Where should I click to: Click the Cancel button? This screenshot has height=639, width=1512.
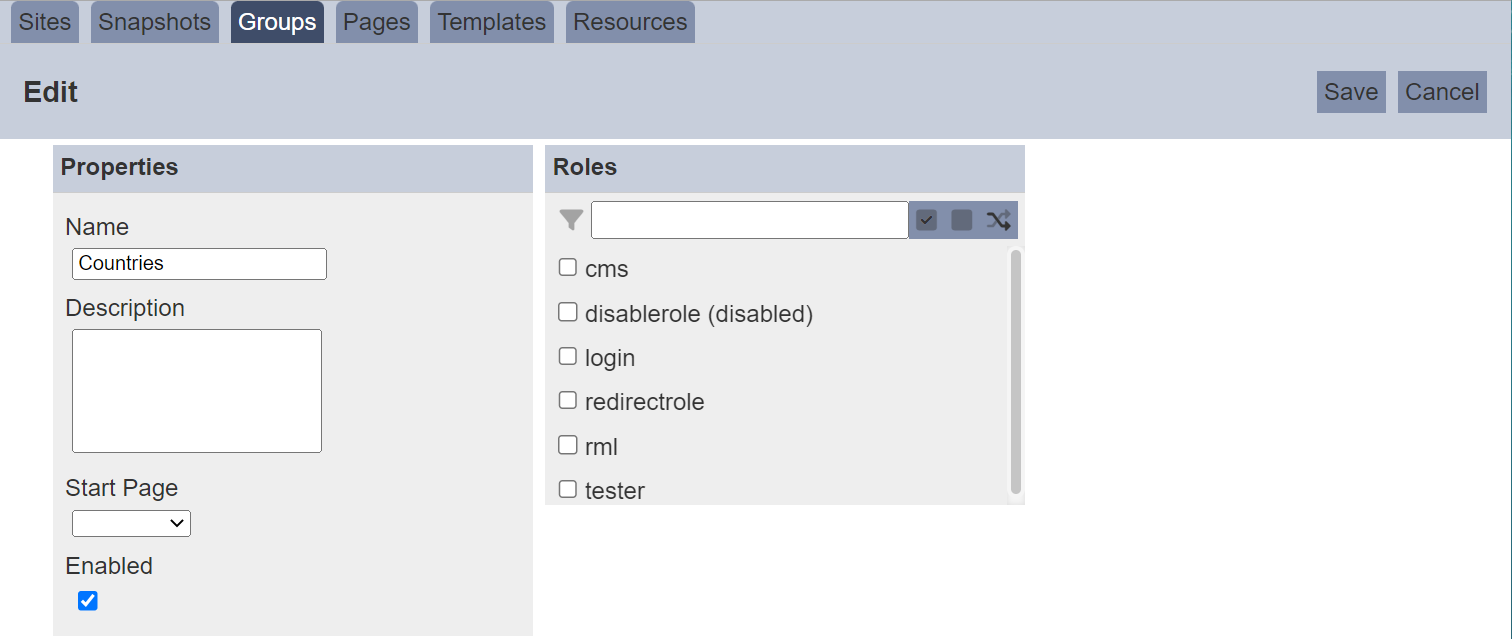point(1442,92)
